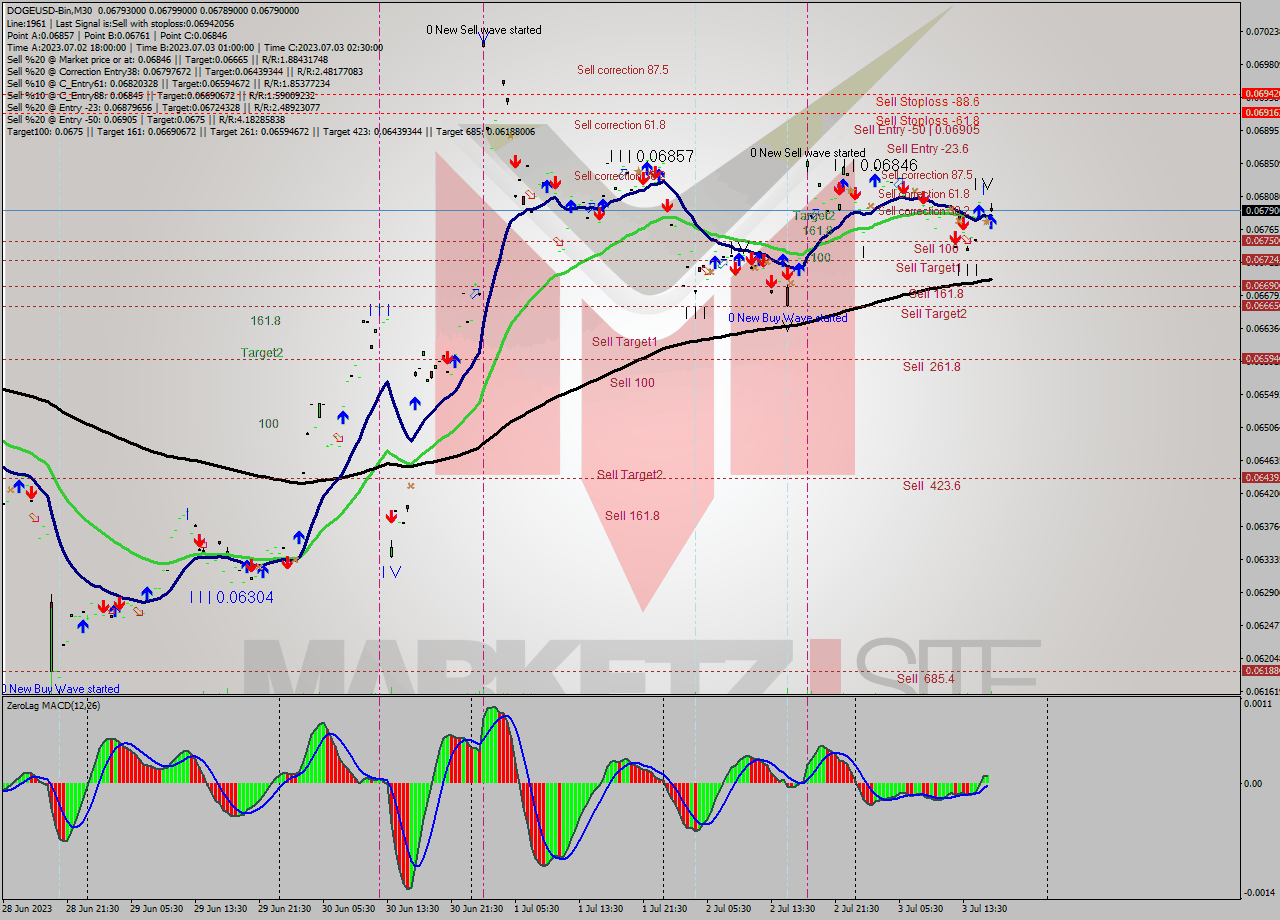Click the 'Sell Entry -23.6' label
1280x920 pixels.
(x=927, y=149)
